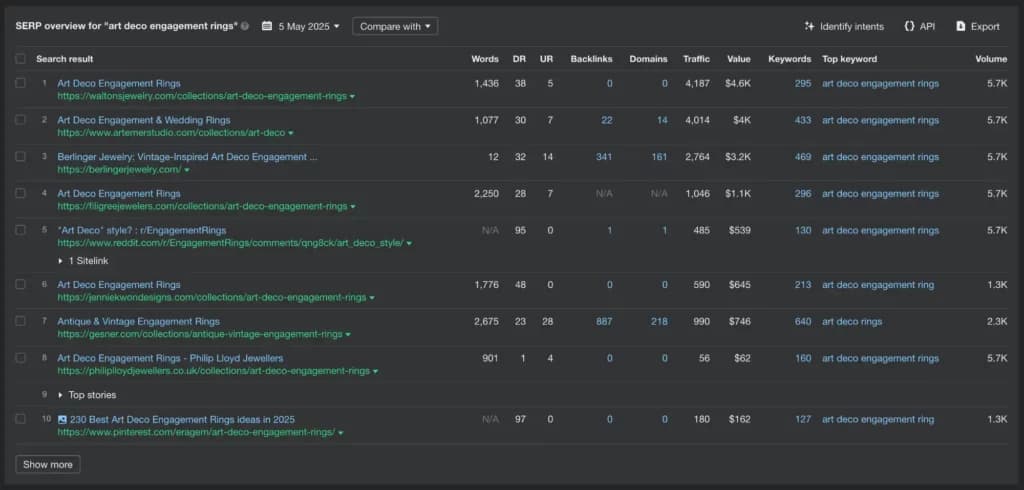This screenshot has width=1024, height=490.
Task: Open the Compare with dropdown
Action: 394,26
